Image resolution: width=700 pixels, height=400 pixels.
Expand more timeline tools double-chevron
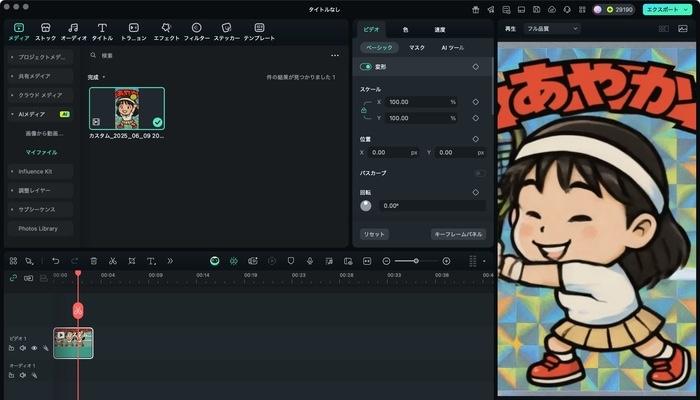[170, 261]
